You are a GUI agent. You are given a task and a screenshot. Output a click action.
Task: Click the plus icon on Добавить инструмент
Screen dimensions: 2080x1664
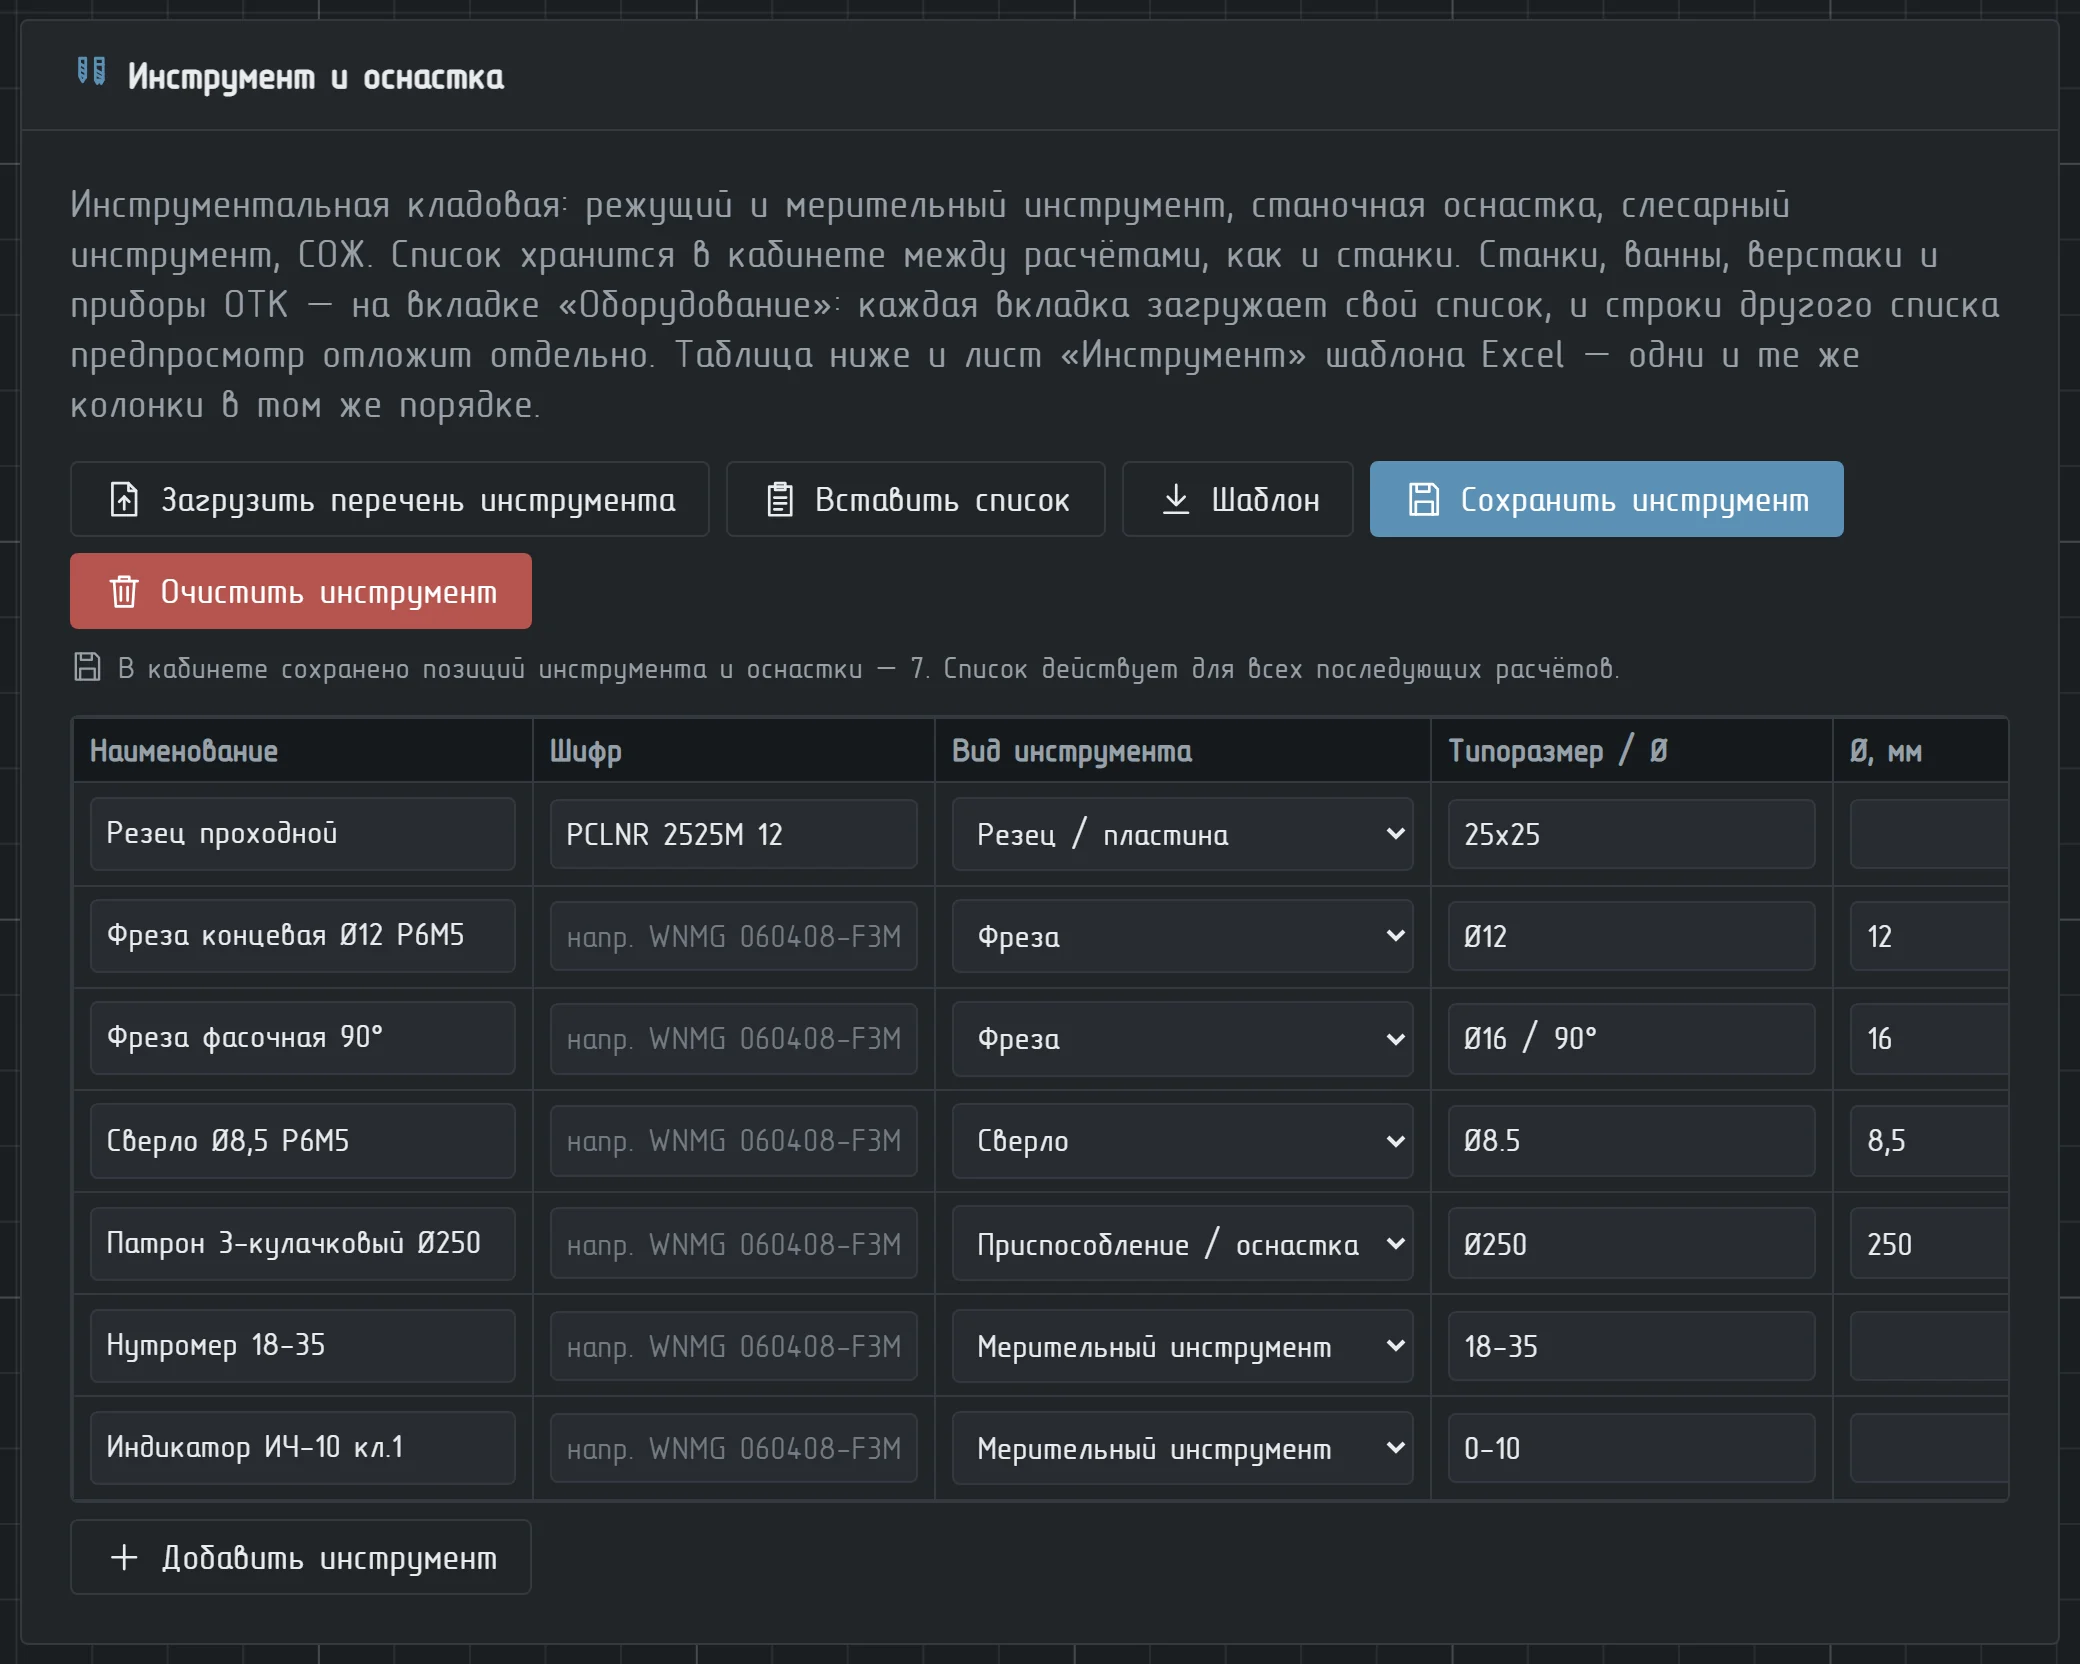coord(124,1557)
